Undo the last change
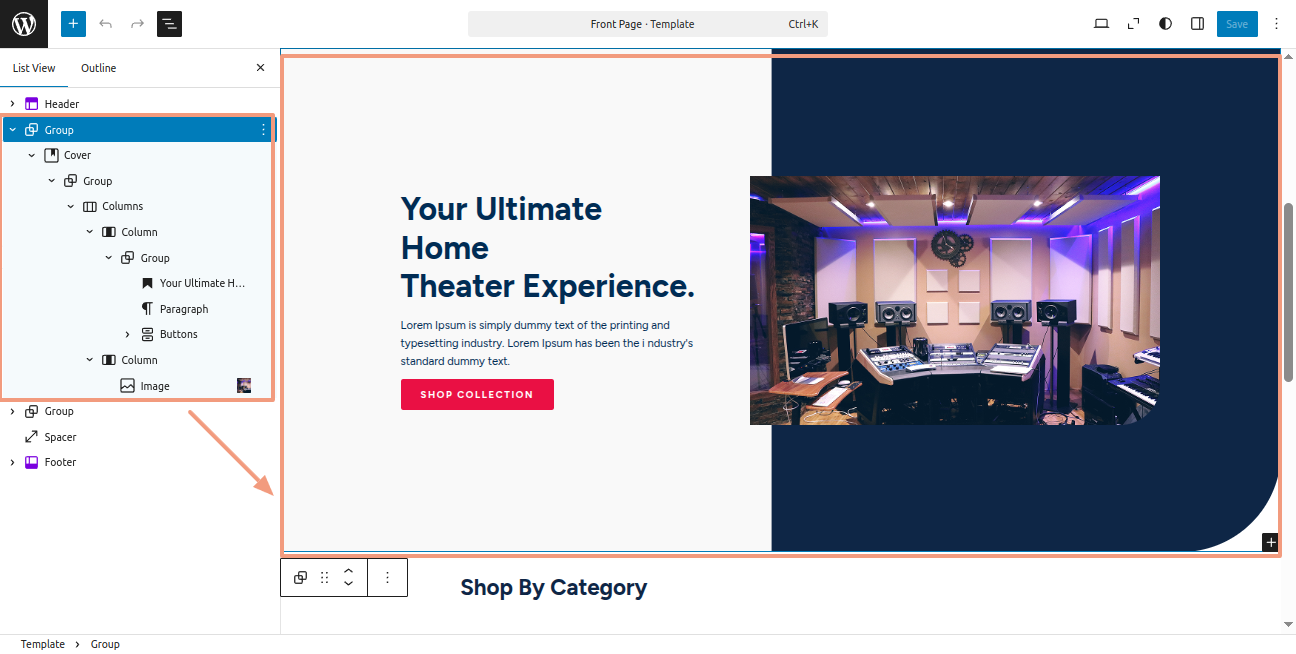This screenshot has height=654, width=1296. tap(105, 24)
